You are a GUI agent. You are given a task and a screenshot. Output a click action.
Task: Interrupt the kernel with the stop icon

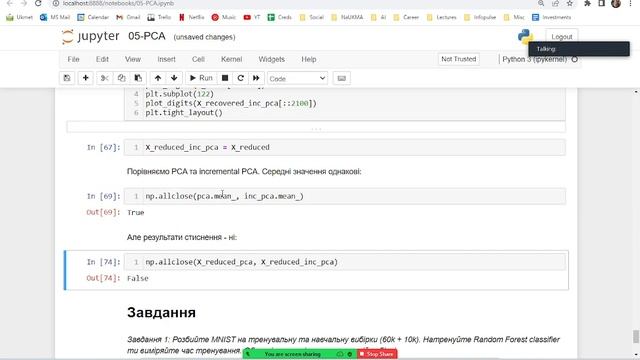[x=225, y=78]
